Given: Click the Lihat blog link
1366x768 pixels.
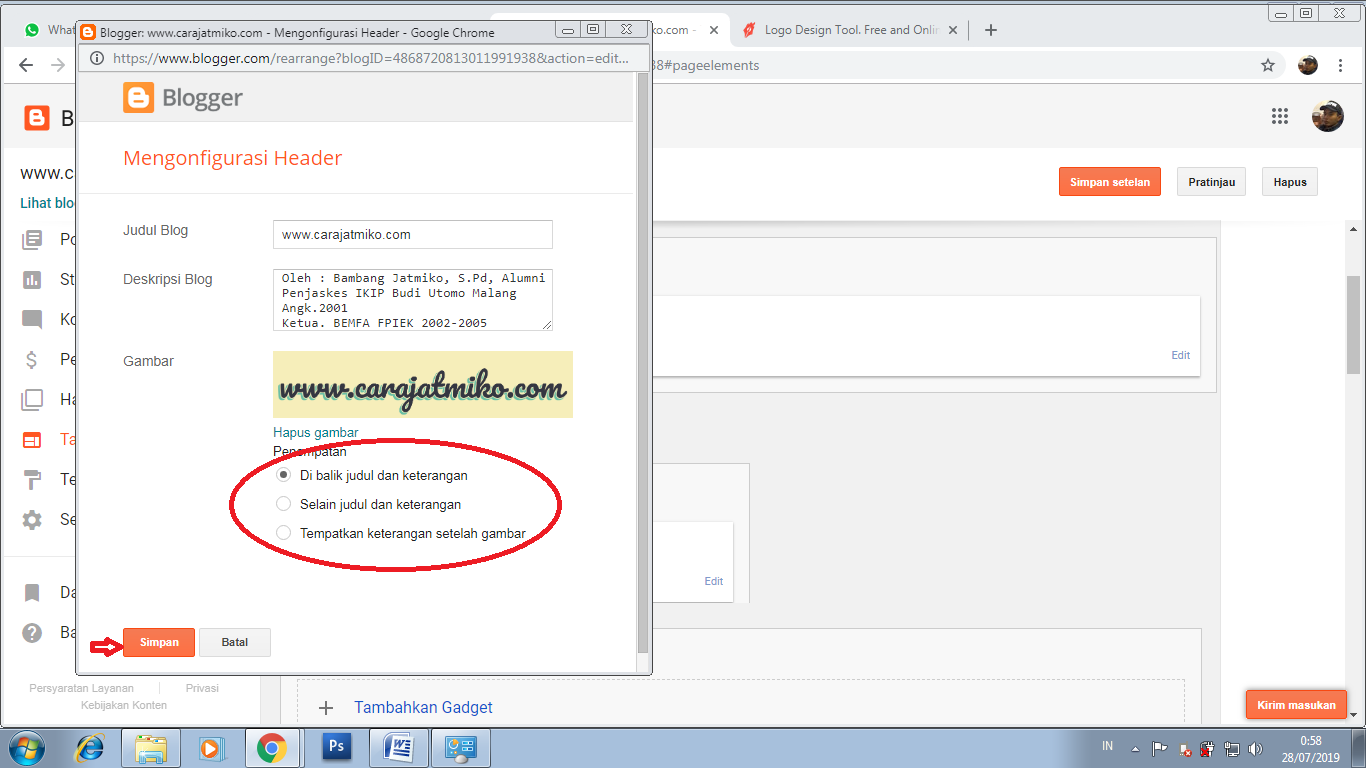Looking at the screenshot, I should [47, 203].
